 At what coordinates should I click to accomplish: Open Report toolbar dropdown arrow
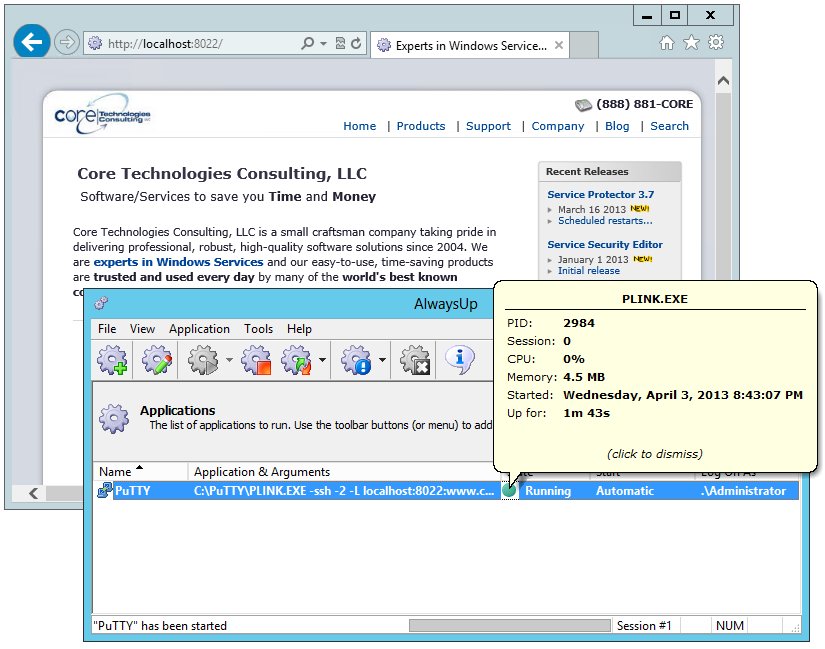(383, 360)
